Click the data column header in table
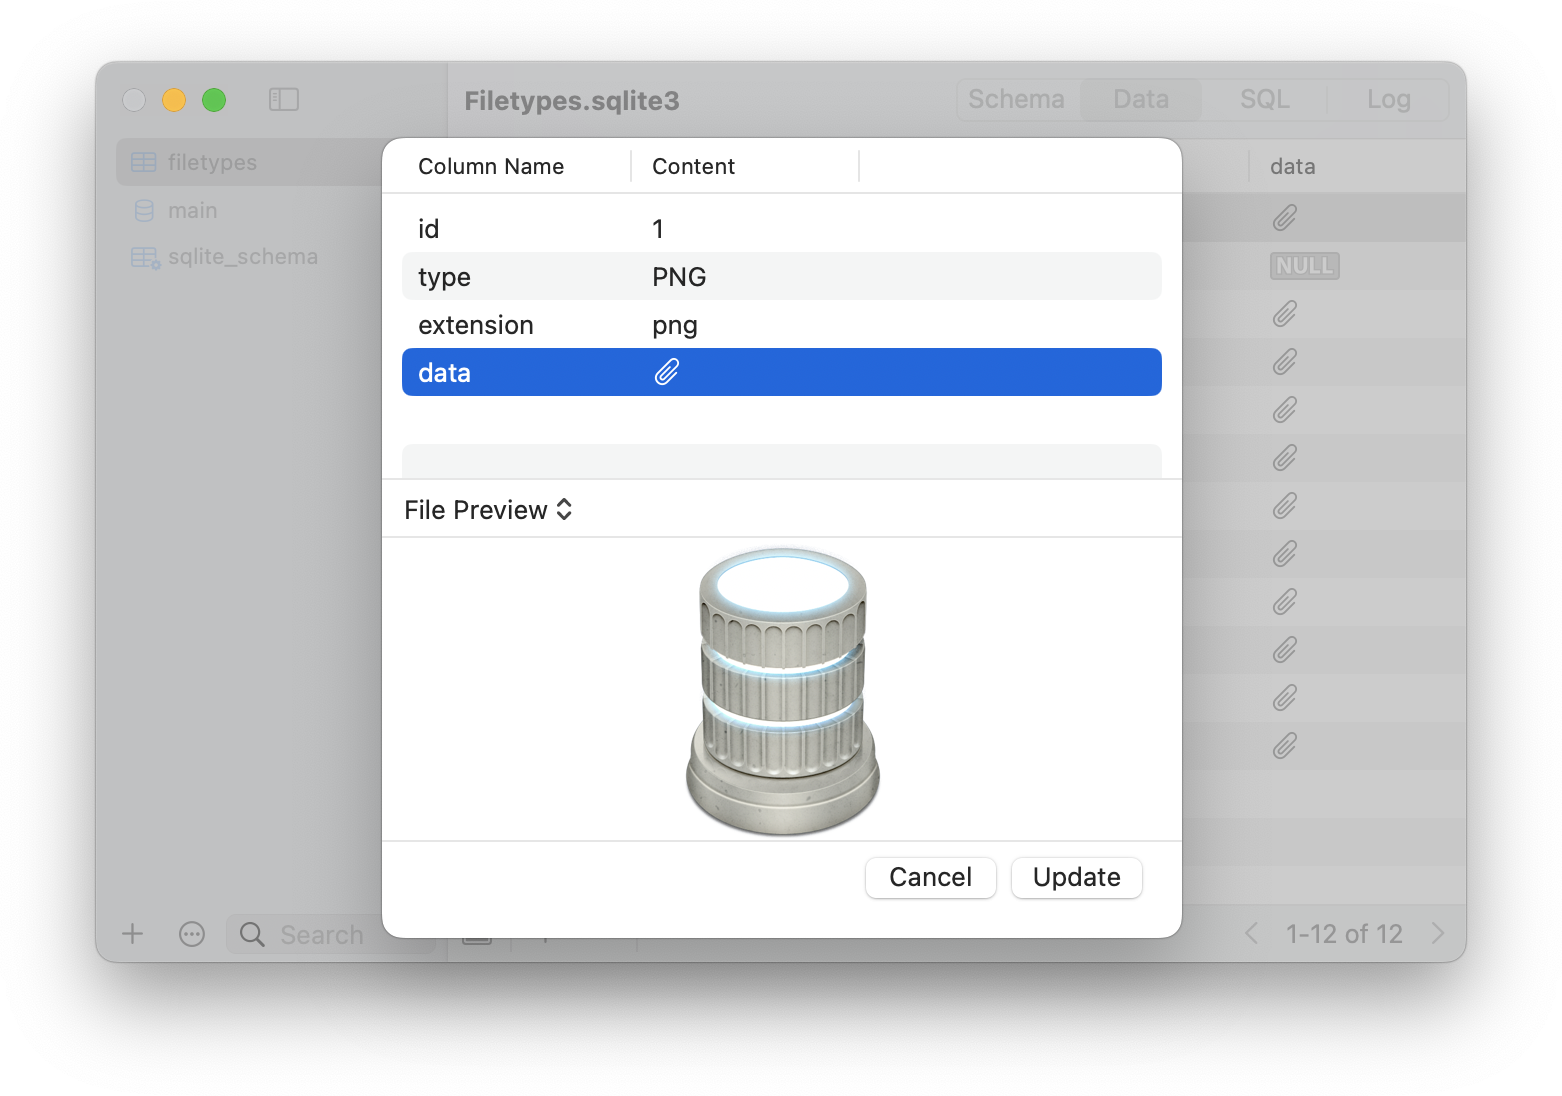Screen dimensions: 1562x1096 tap(1292, 166)
